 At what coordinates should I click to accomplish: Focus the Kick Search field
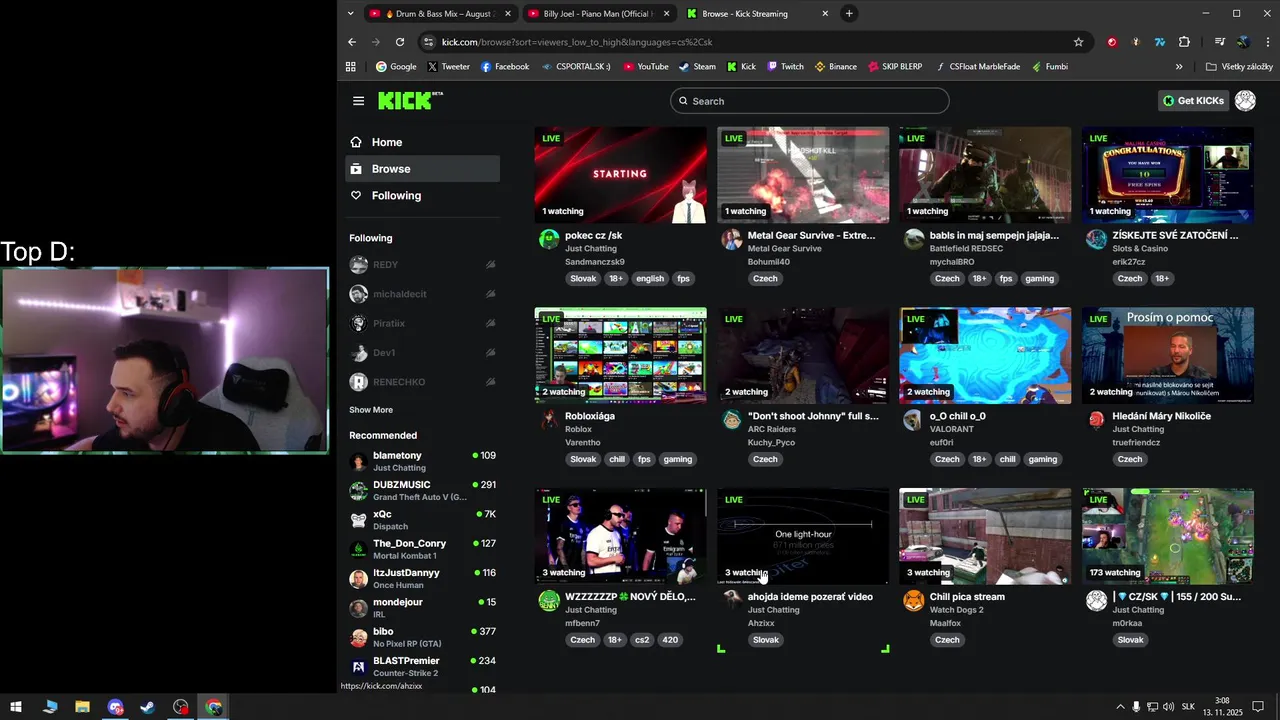[809, 101]
